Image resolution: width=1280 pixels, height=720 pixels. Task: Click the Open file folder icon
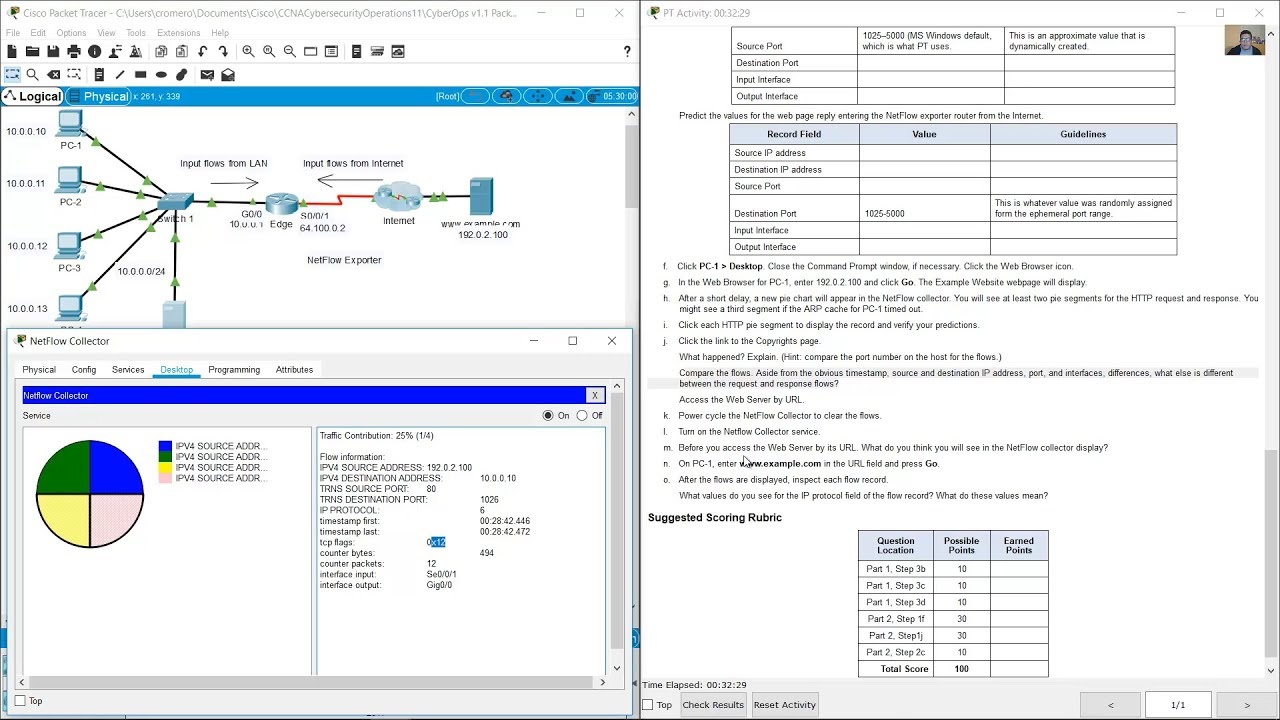32,51
